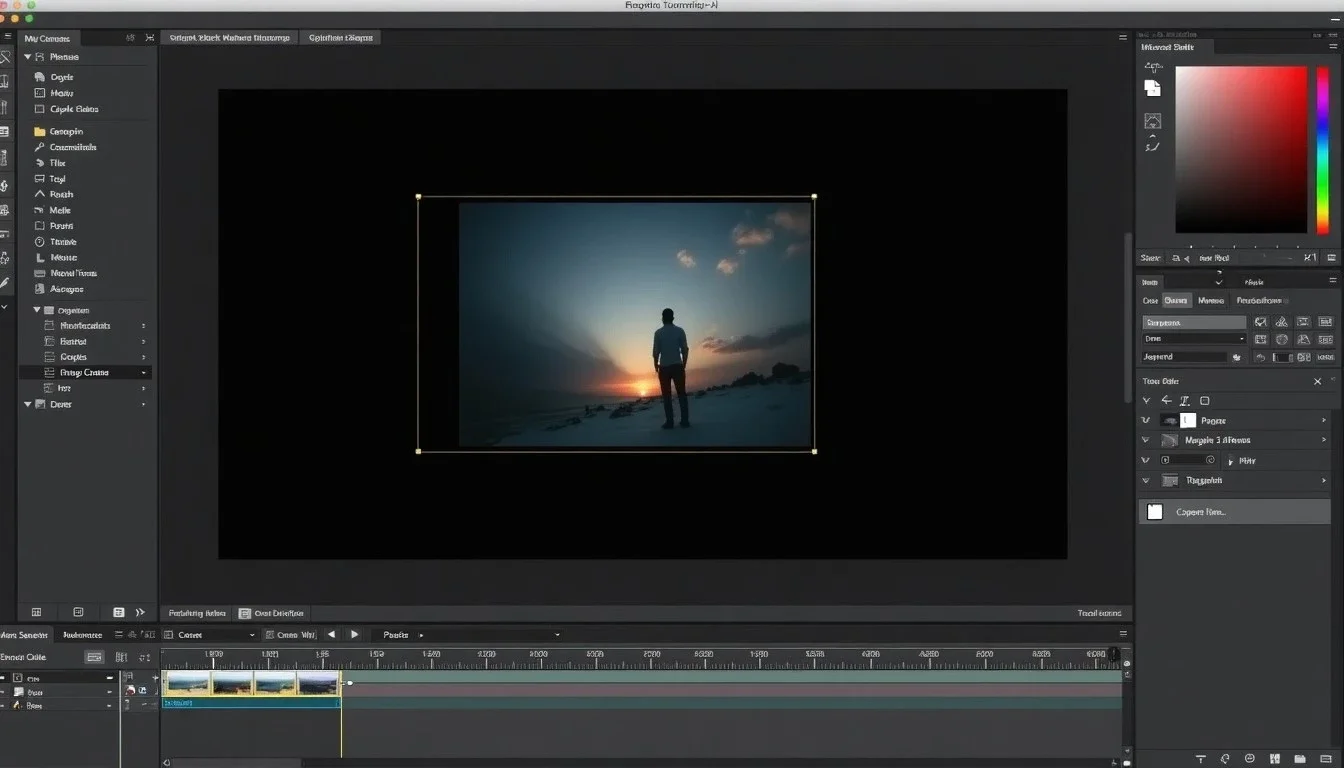This screenshot has width=1344, height=768.
Task: Click the list icon at color panel footer right
Action: 1333,258
